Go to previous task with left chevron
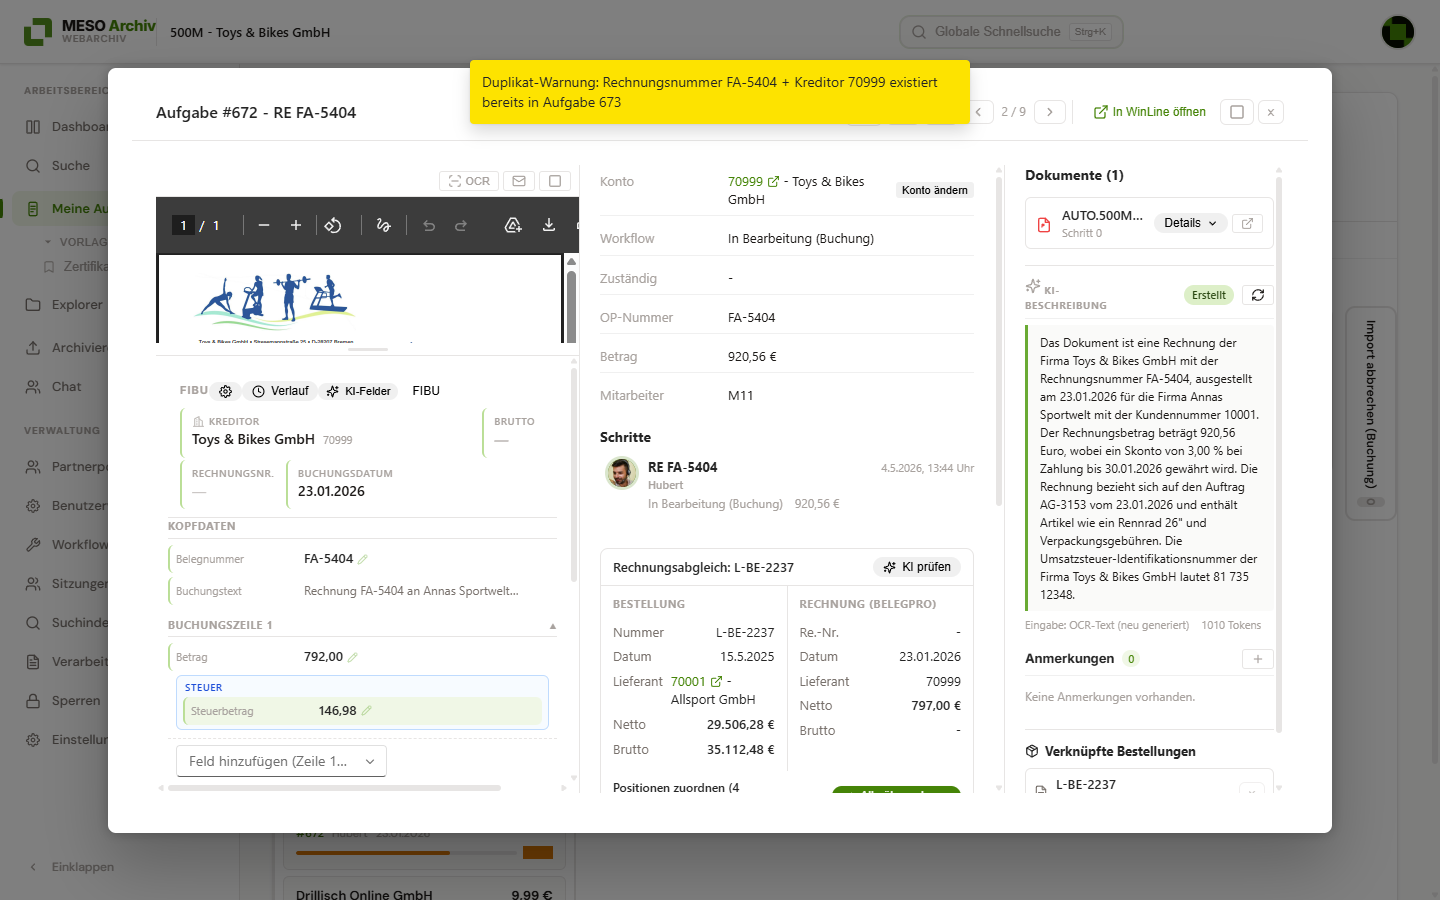This screenshot has height=900, width=1440. (x=978, y=112)
